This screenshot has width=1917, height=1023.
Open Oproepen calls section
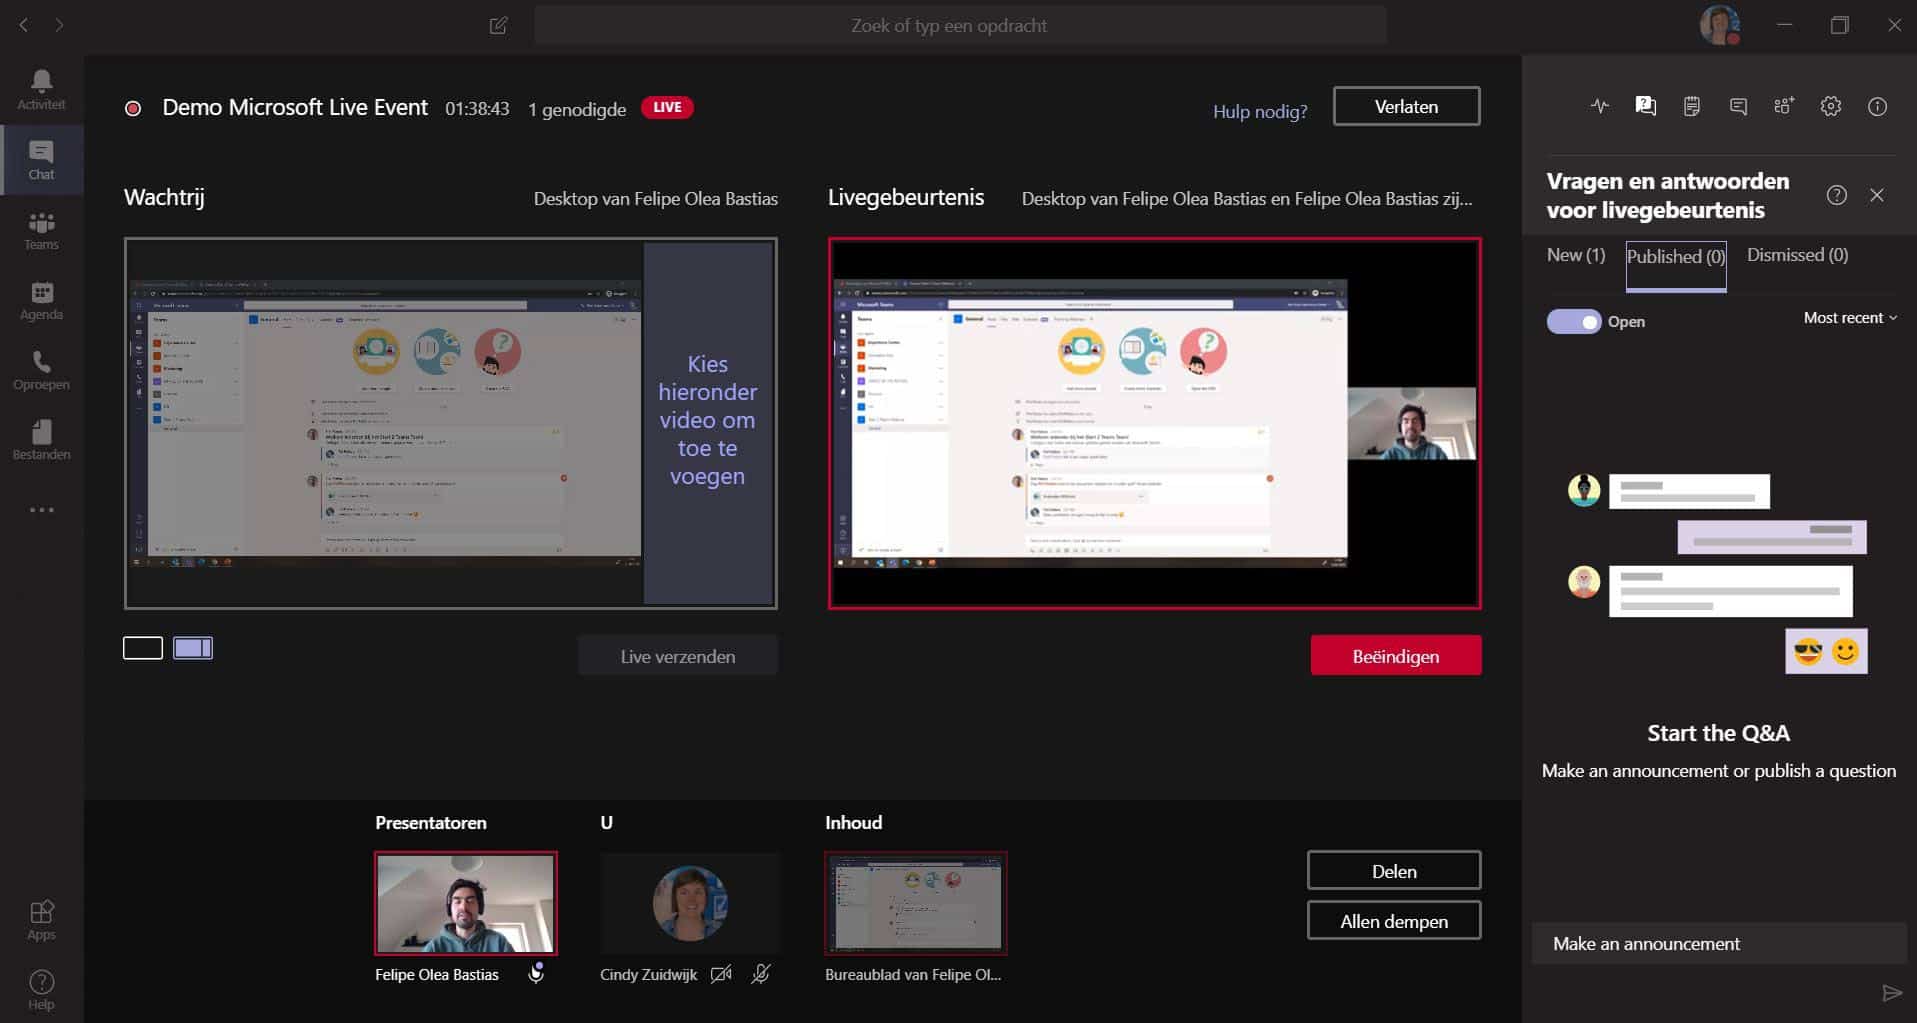pyautogui.click(x=41, y=370)
